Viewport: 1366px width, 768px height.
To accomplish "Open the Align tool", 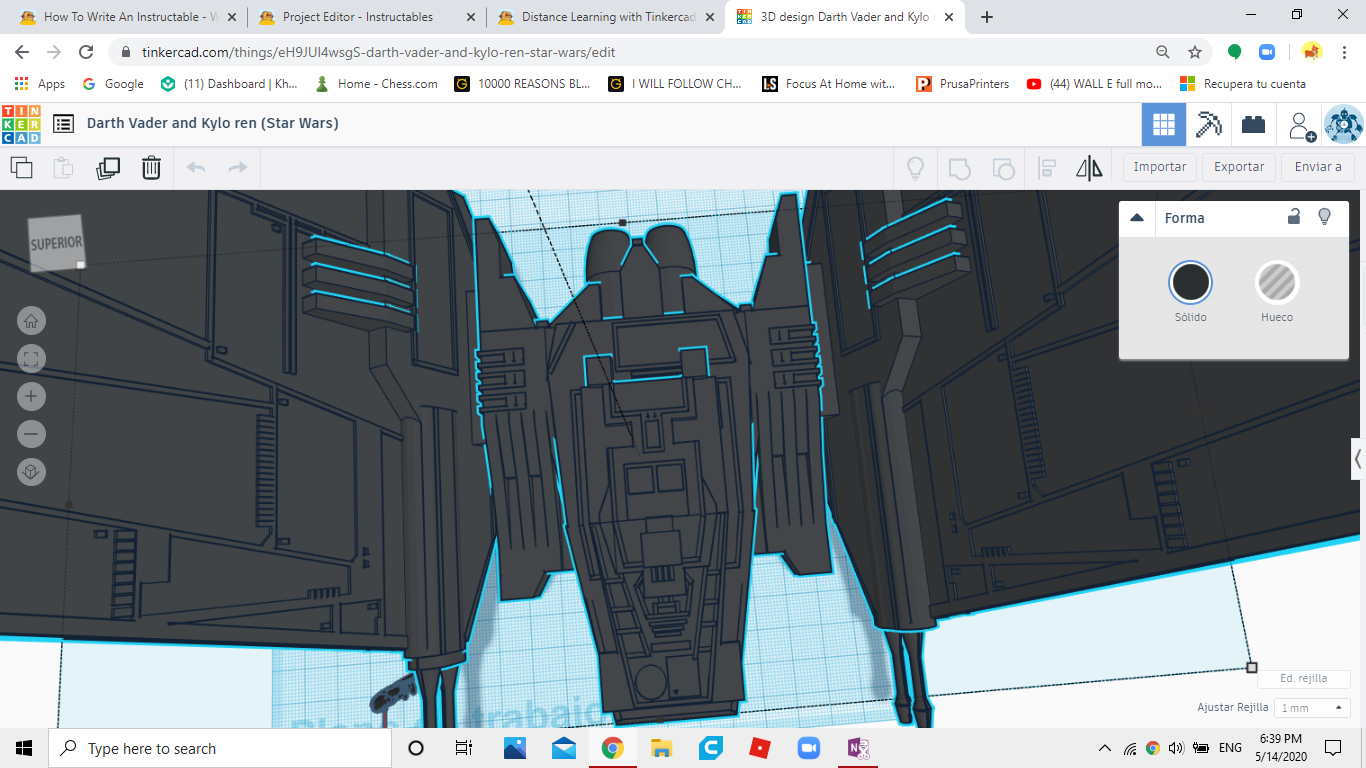I will click(1047, 168).
